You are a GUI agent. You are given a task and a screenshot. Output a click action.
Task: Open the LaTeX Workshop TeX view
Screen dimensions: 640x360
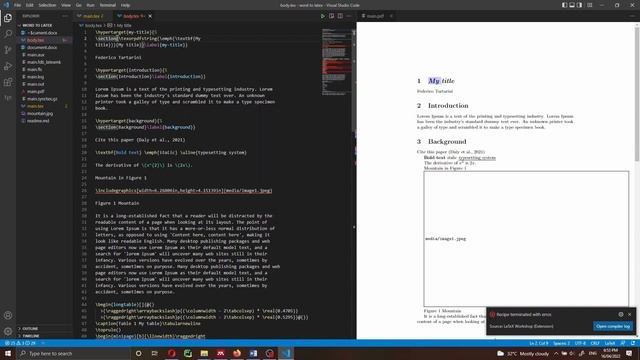[8, 98]
